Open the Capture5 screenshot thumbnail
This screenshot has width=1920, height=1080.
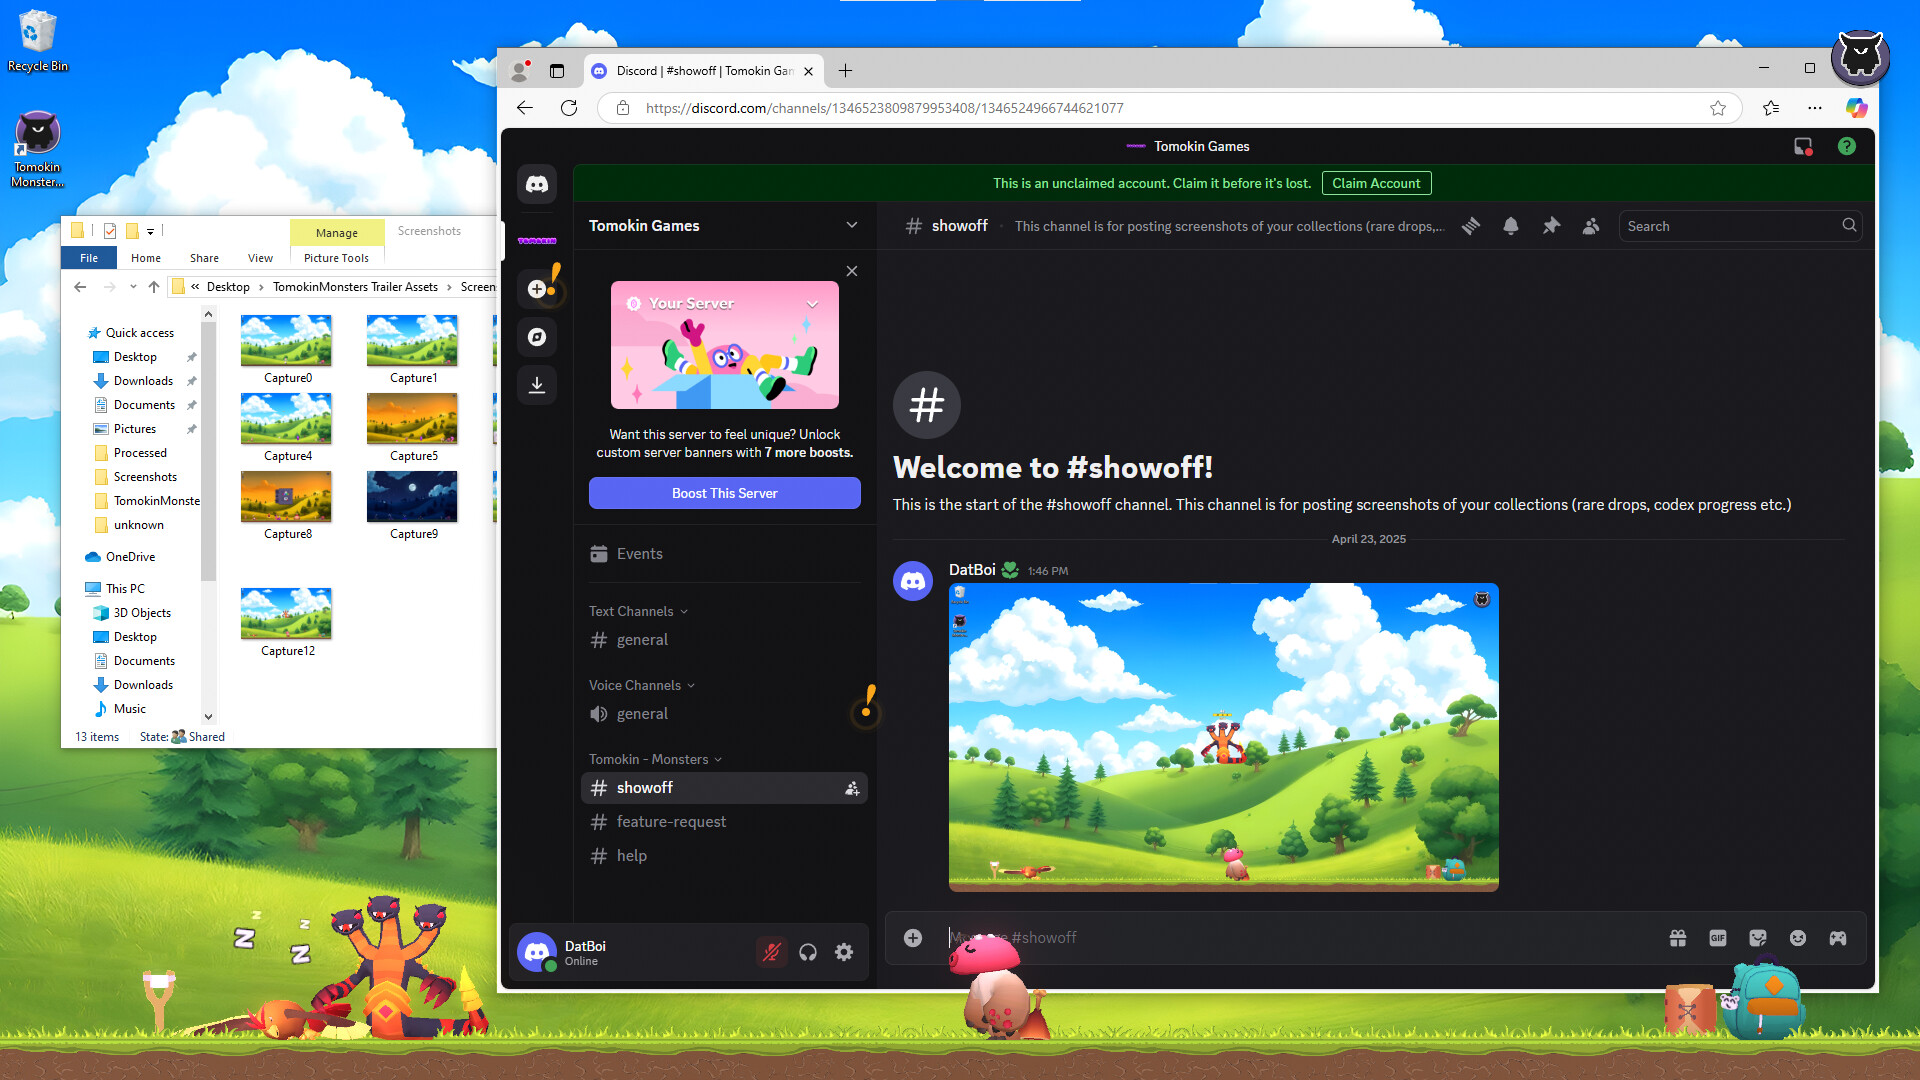[x=411, y=419]
